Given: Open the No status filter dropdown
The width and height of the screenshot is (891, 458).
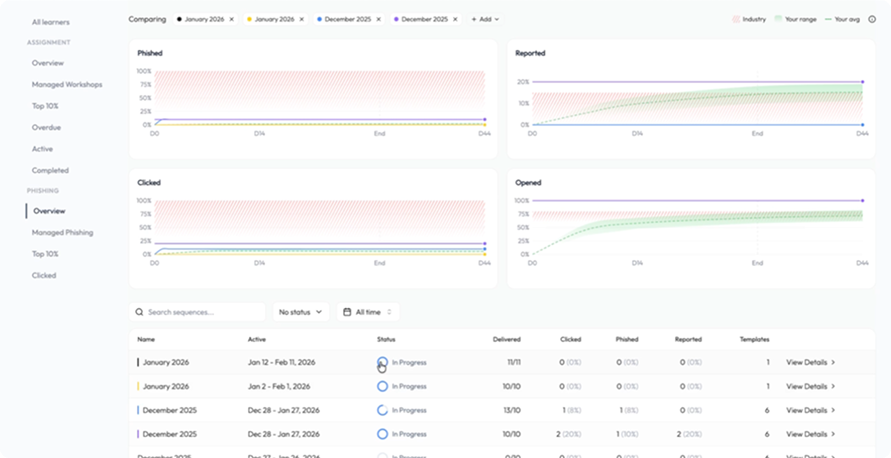Looking at the screenshot, I should pyautogui.click(x=301, y=312).
